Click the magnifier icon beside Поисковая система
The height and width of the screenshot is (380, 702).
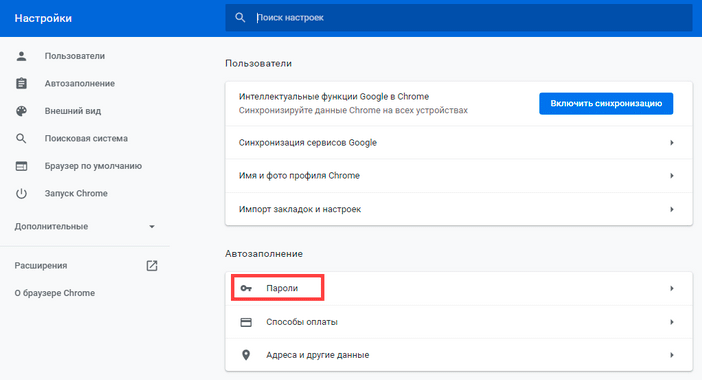21,138
